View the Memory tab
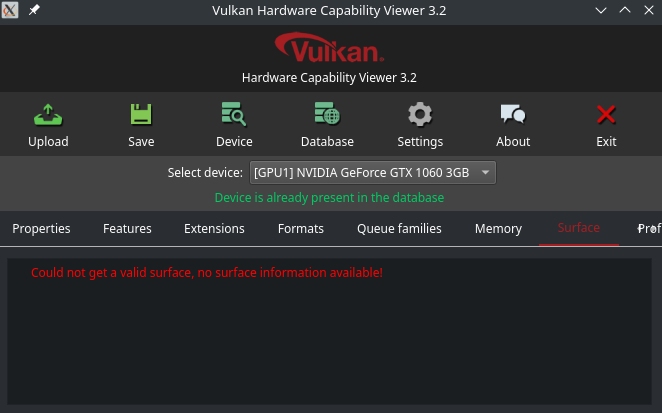662x413 pixels. coord(498,228)
